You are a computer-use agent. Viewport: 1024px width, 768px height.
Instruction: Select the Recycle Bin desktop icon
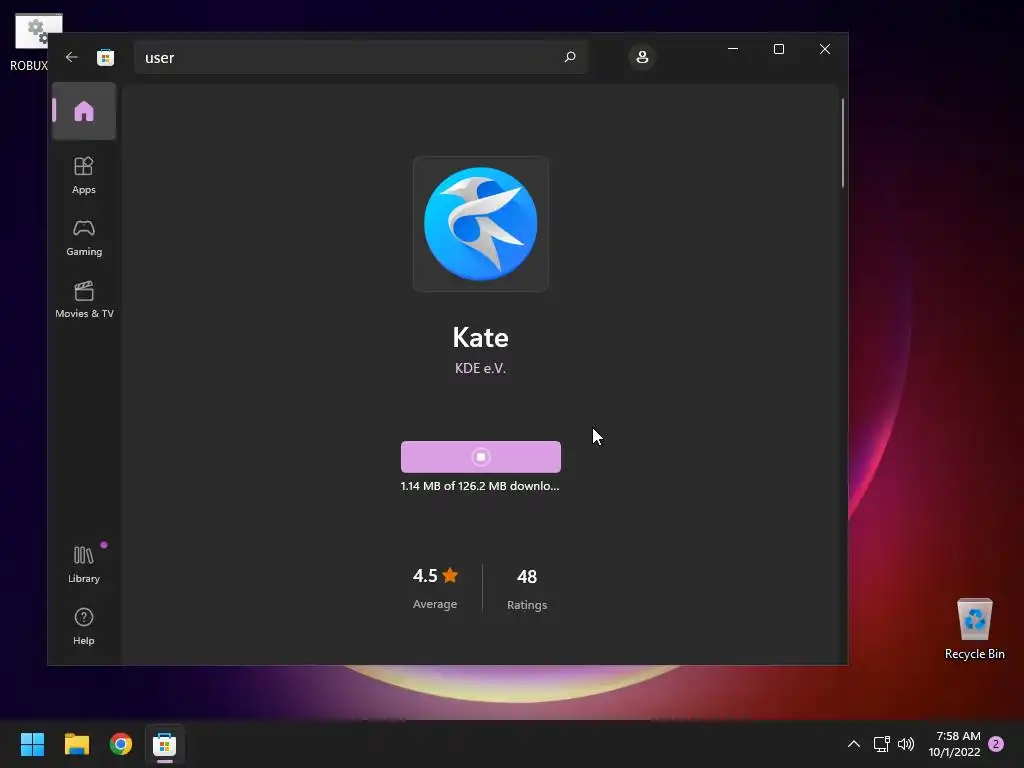974,629
